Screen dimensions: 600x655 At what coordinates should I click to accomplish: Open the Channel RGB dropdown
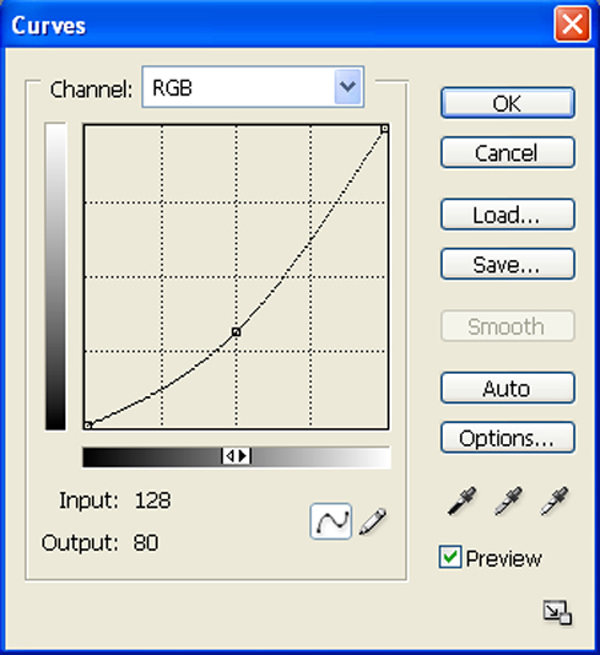click(x=253, y=87)
